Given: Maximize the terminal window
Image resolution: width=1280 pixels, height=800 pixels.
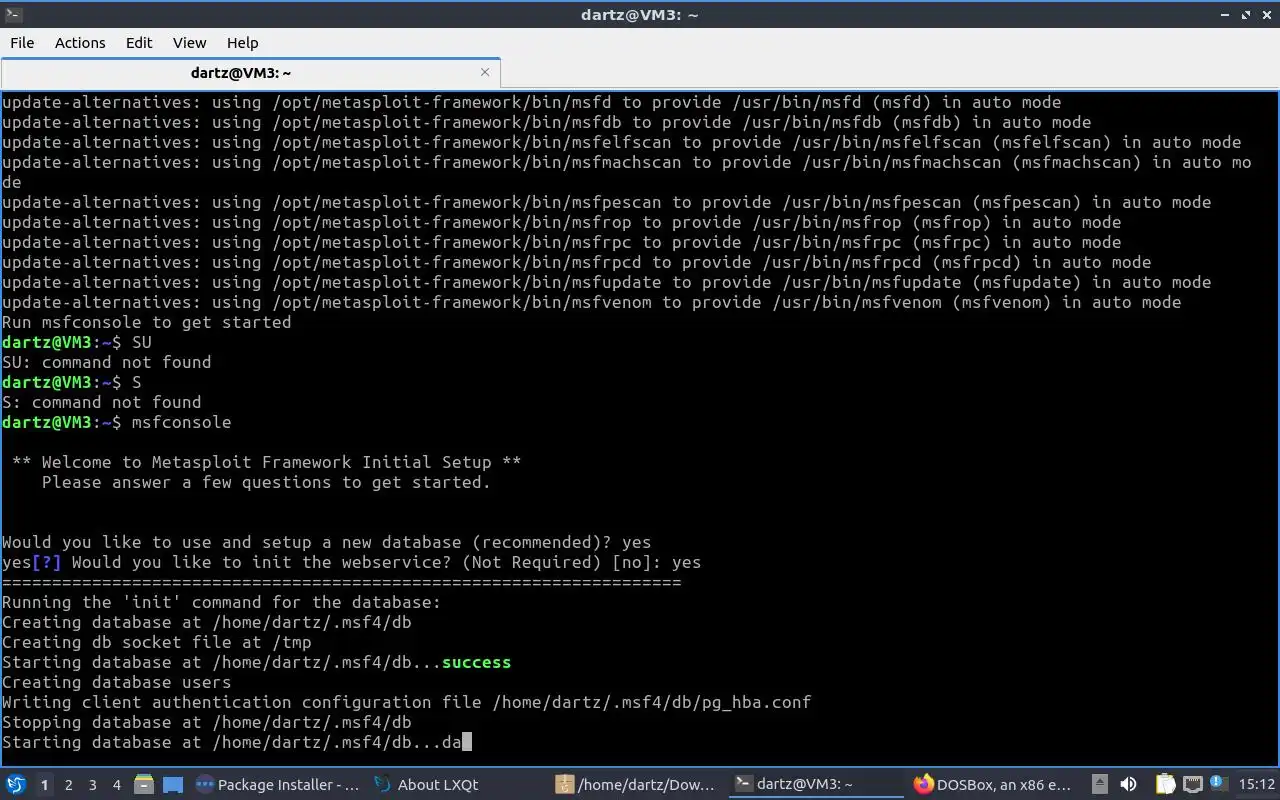Looking at the screenshot, I should (1246, 14).
